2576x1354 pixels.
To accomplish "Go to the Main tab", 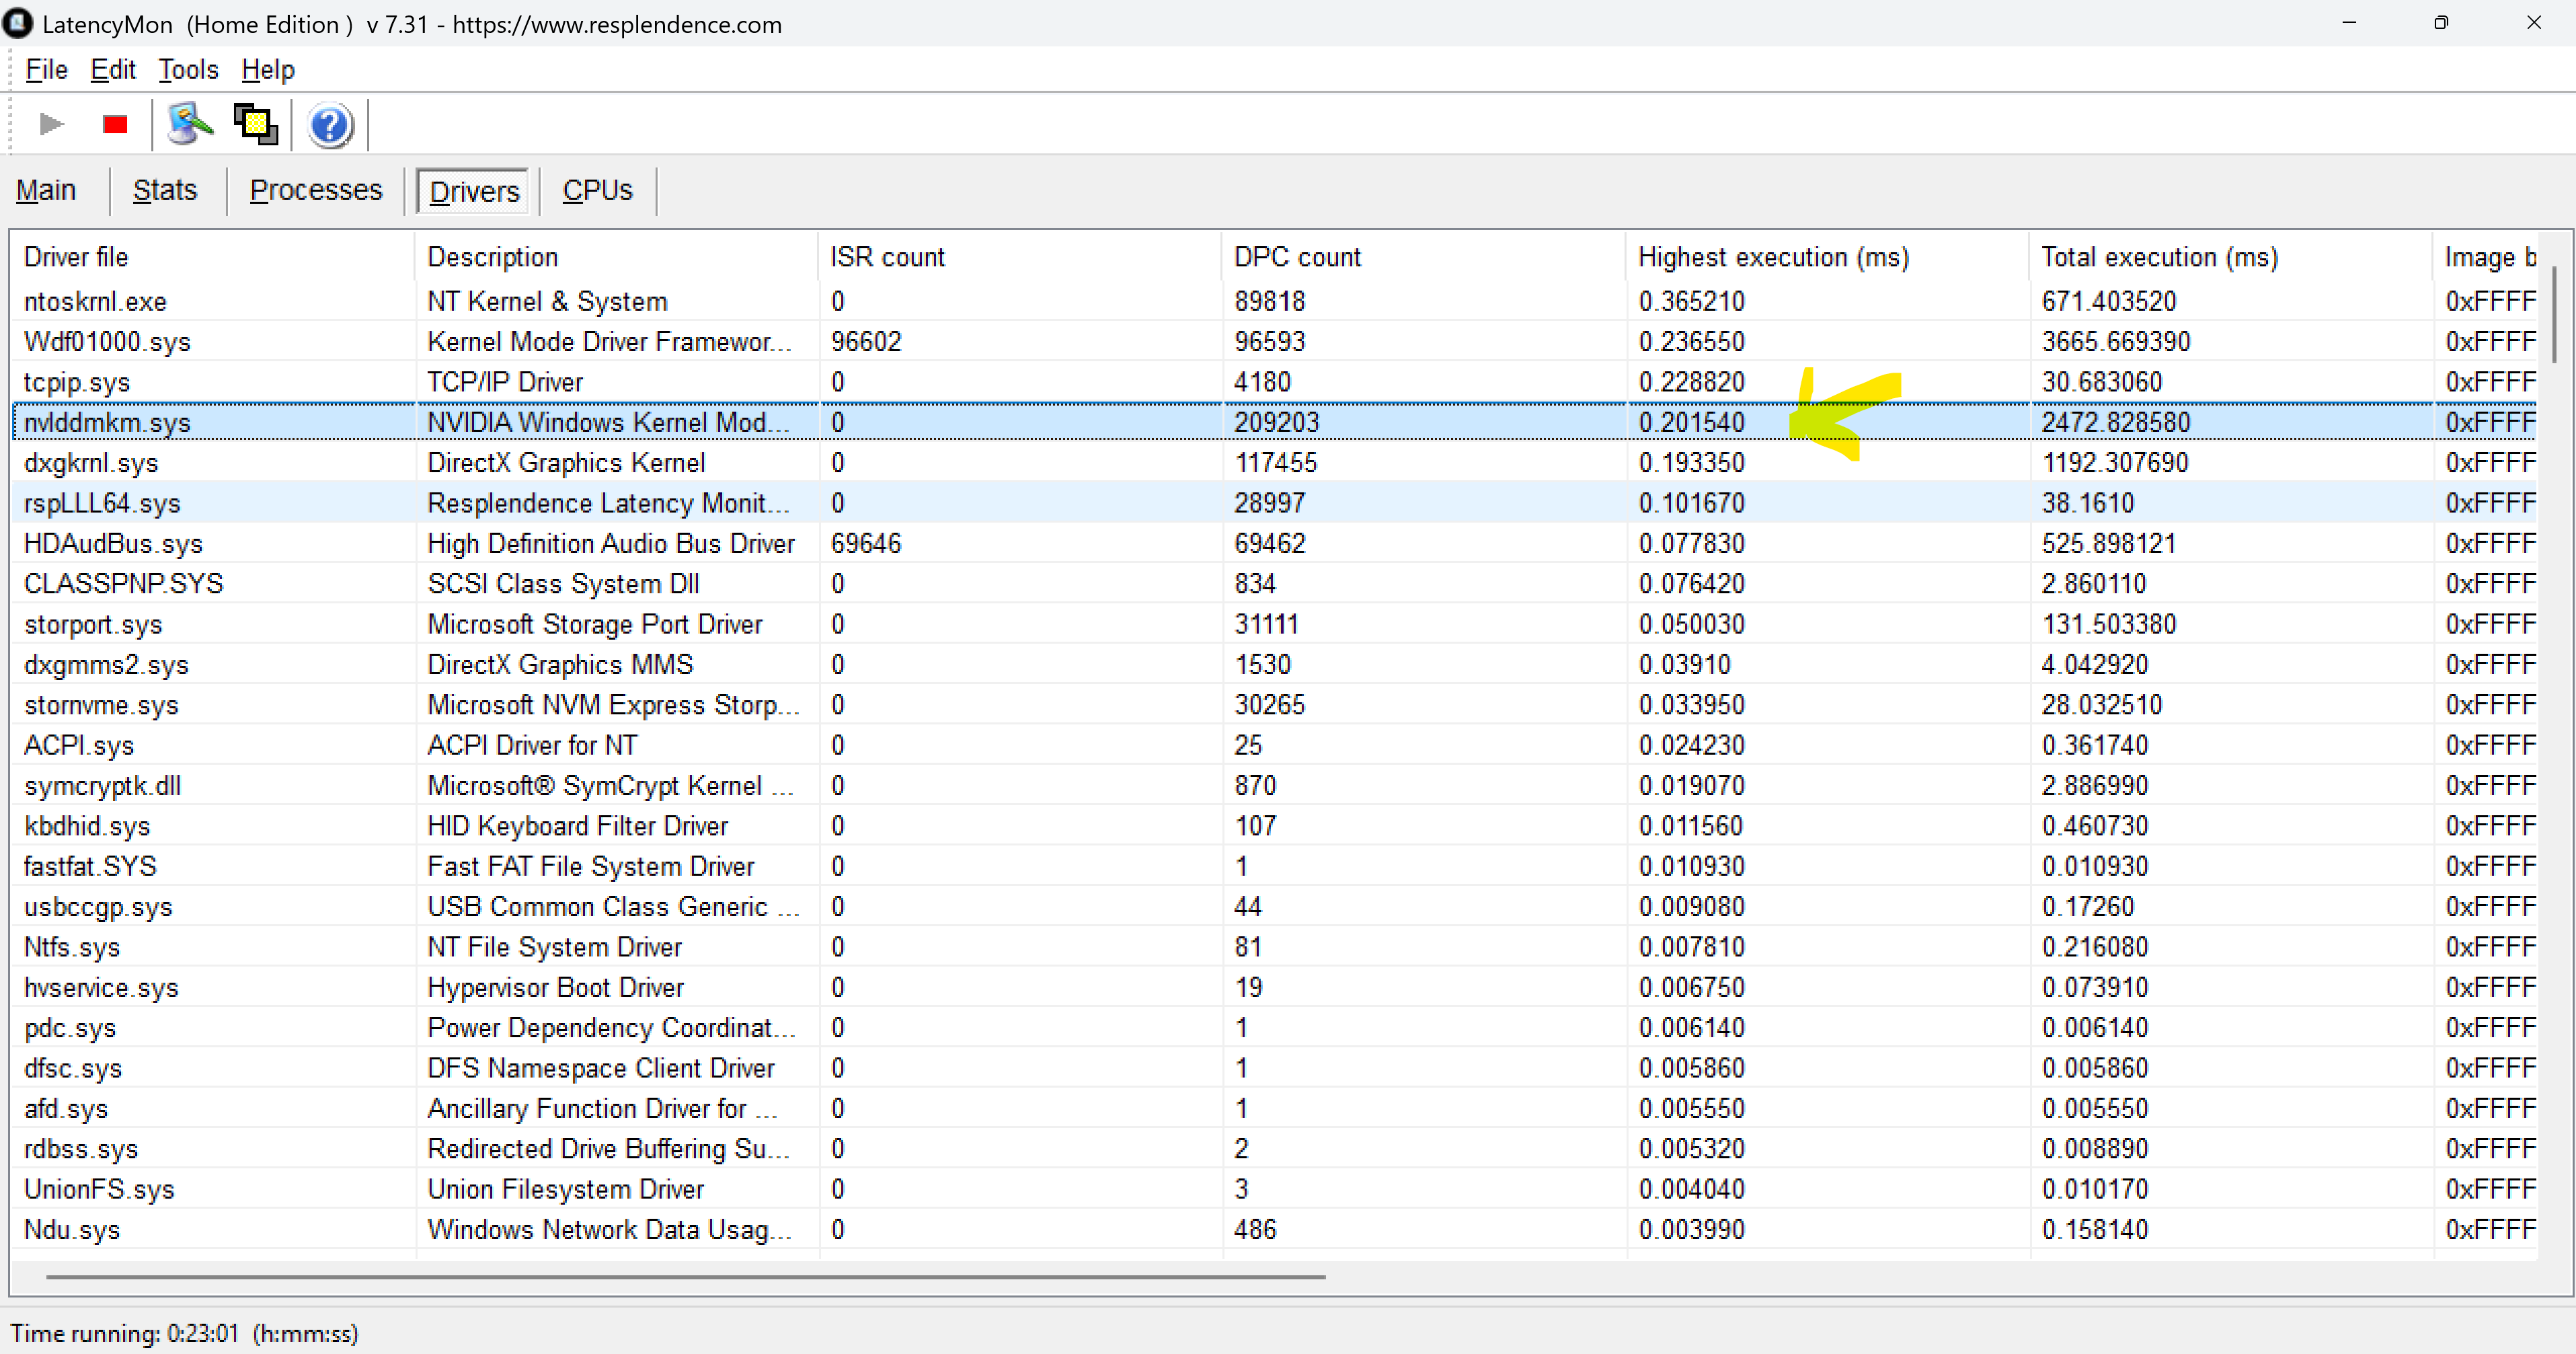I will point(46,190).
